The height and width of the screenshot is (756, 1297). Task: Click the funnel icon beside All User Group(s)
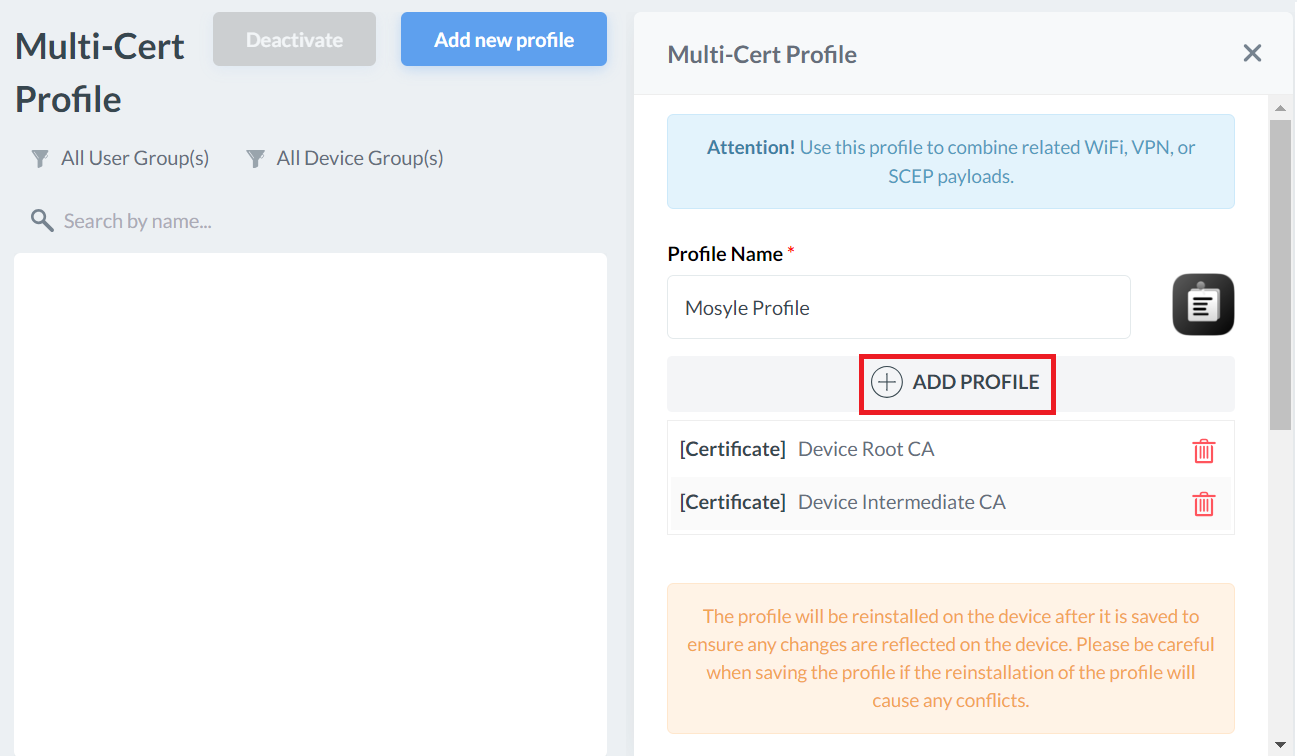pyautogui.click(x=40, y=158)
